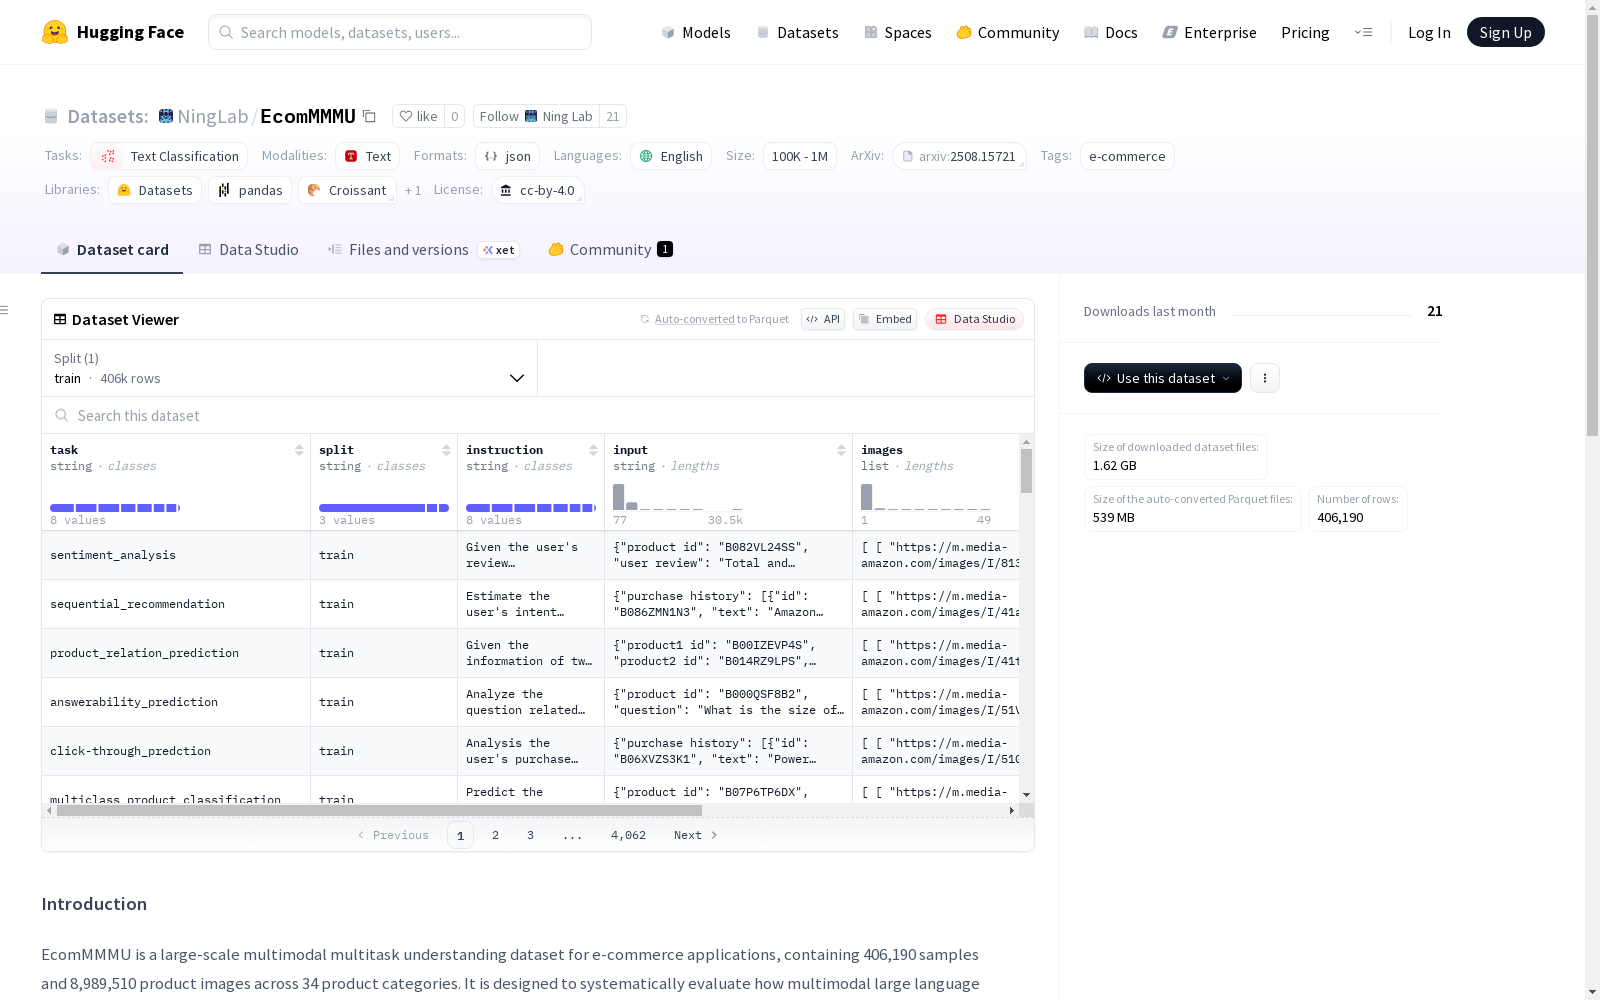Expand the Split train dropdown
The height and width of the screenshot is (1000, 1600).
[290, 368]
